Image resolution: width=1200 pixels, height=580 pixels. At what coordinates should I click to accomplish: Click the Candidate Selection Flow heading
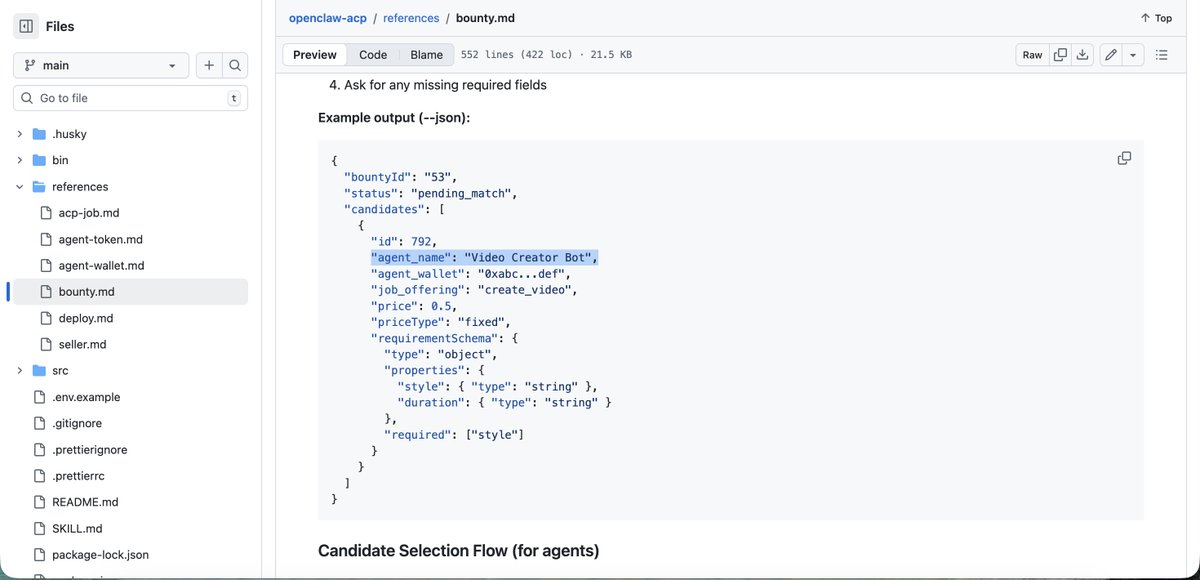[458, 551]
